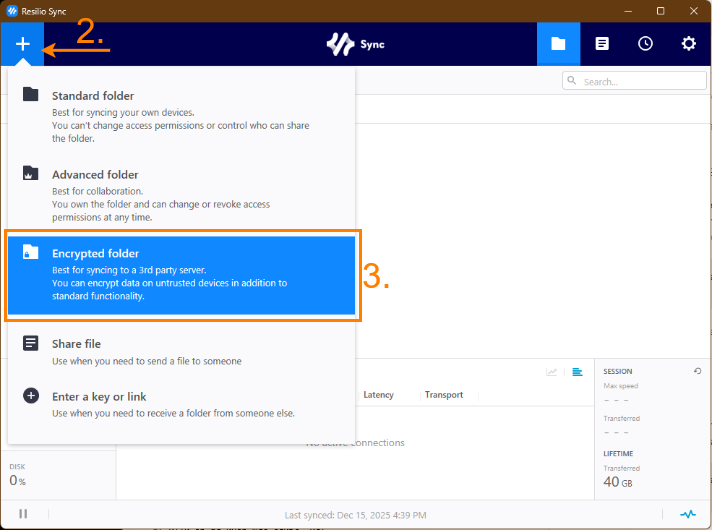Screen dimensions: 713x530
Task: Choose Share file from the menu
Action: [x=180, y=351]
